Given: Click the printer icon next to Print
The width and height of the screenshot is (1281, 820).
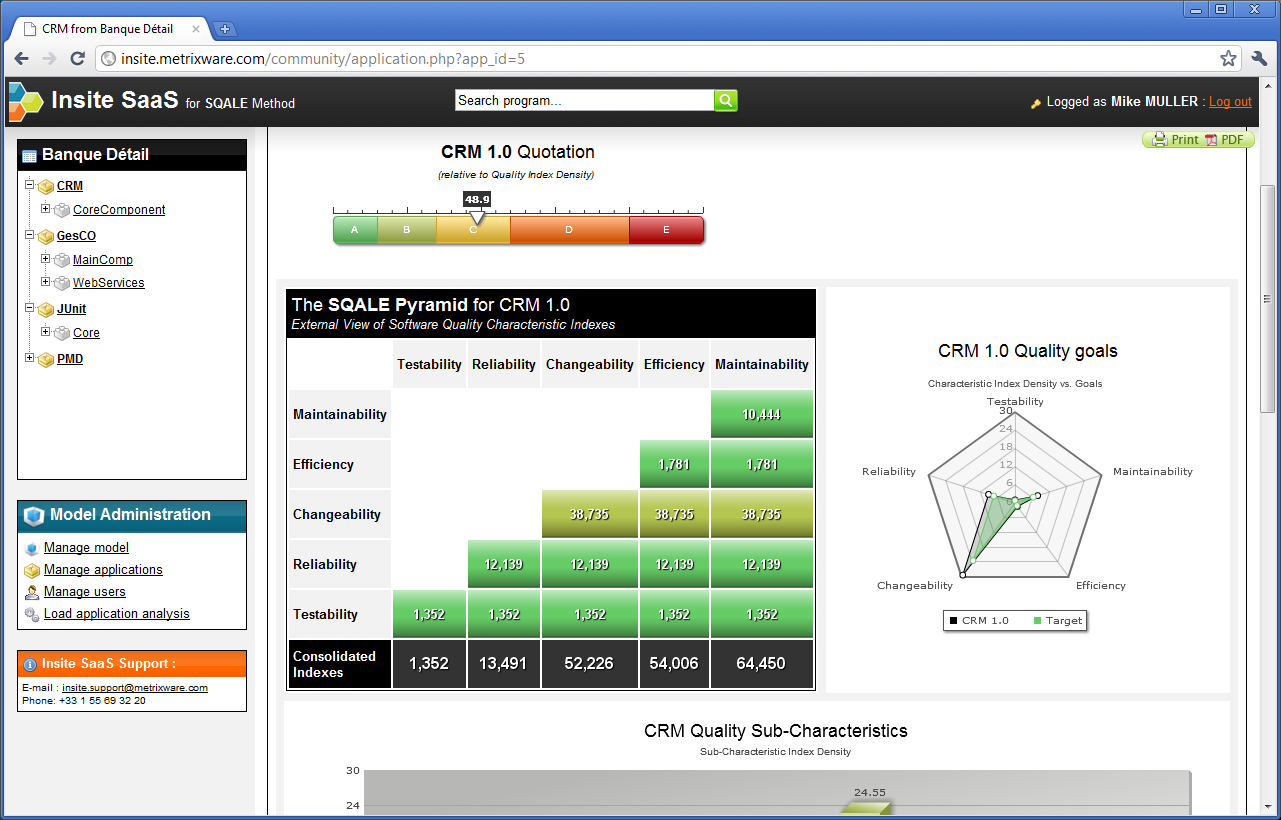Looking at the screenshot, I should (1159, 140).
